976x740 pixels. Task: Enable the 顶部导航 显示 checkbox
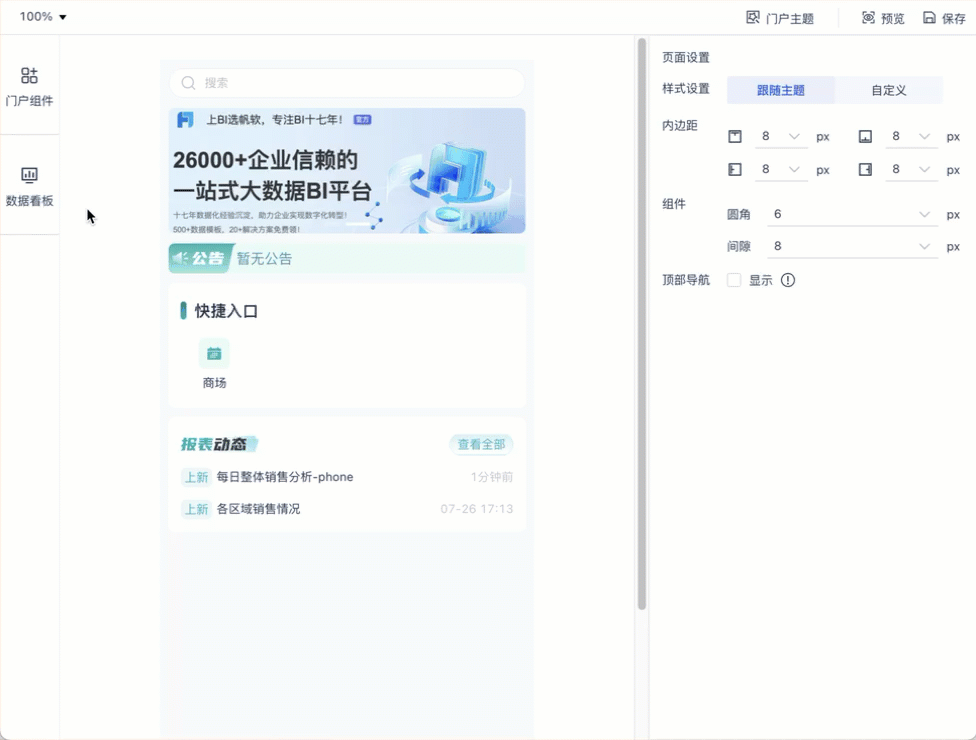pyautogui.click(x=734, y=280)
